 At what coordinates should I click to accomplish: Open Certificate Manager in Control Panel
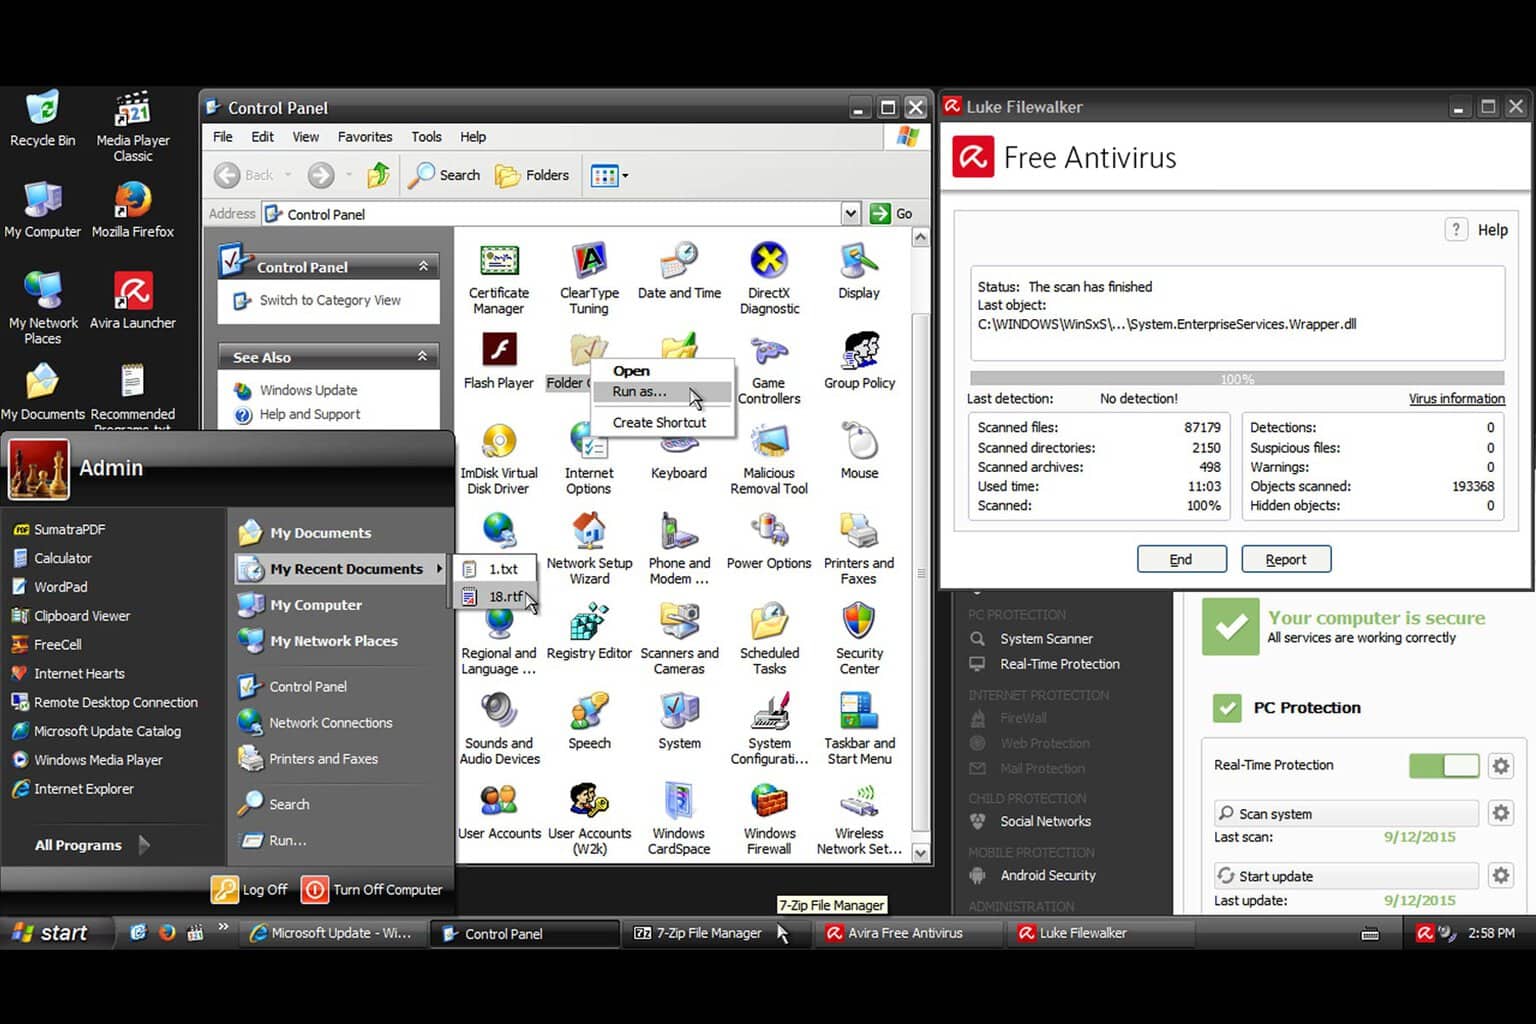[498, 278]
